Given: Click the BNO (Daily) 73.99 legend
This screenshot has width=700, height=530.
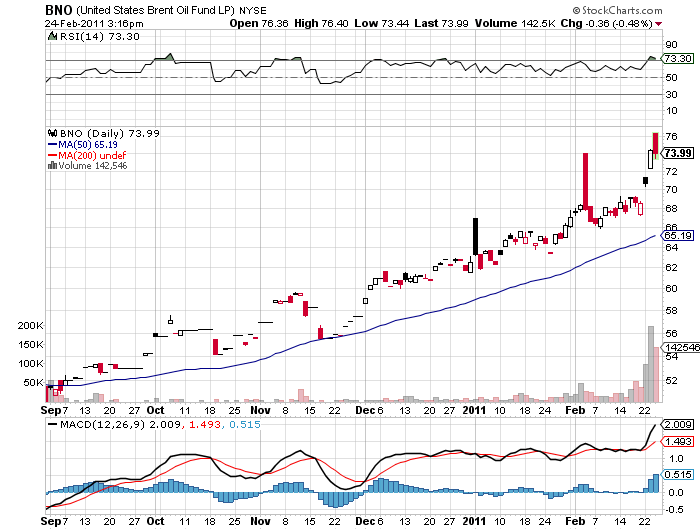Looking at the screenshot, I should coord(109,134).
